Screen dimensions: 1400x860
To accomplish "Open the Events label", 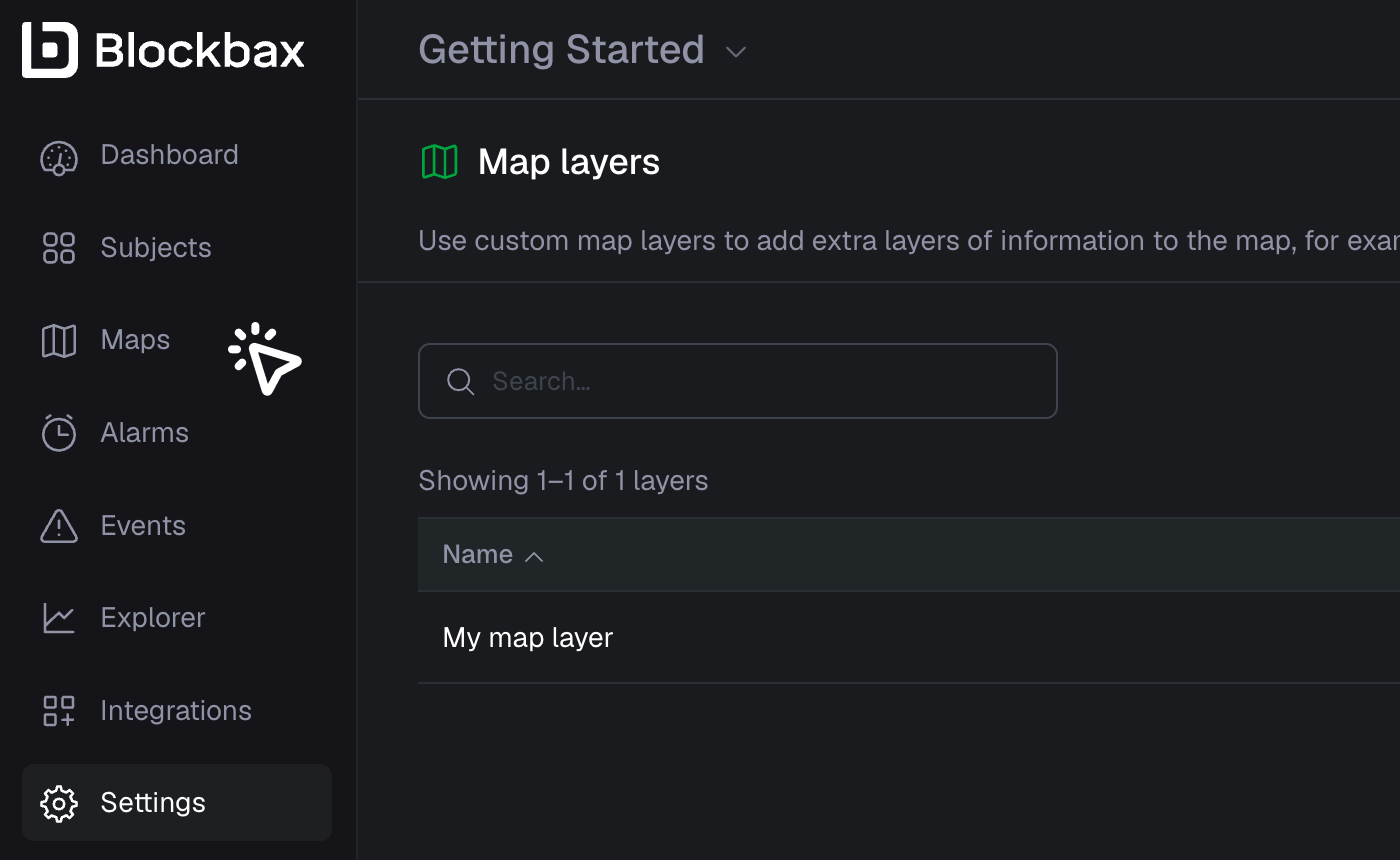I will (x=143, y=526).
